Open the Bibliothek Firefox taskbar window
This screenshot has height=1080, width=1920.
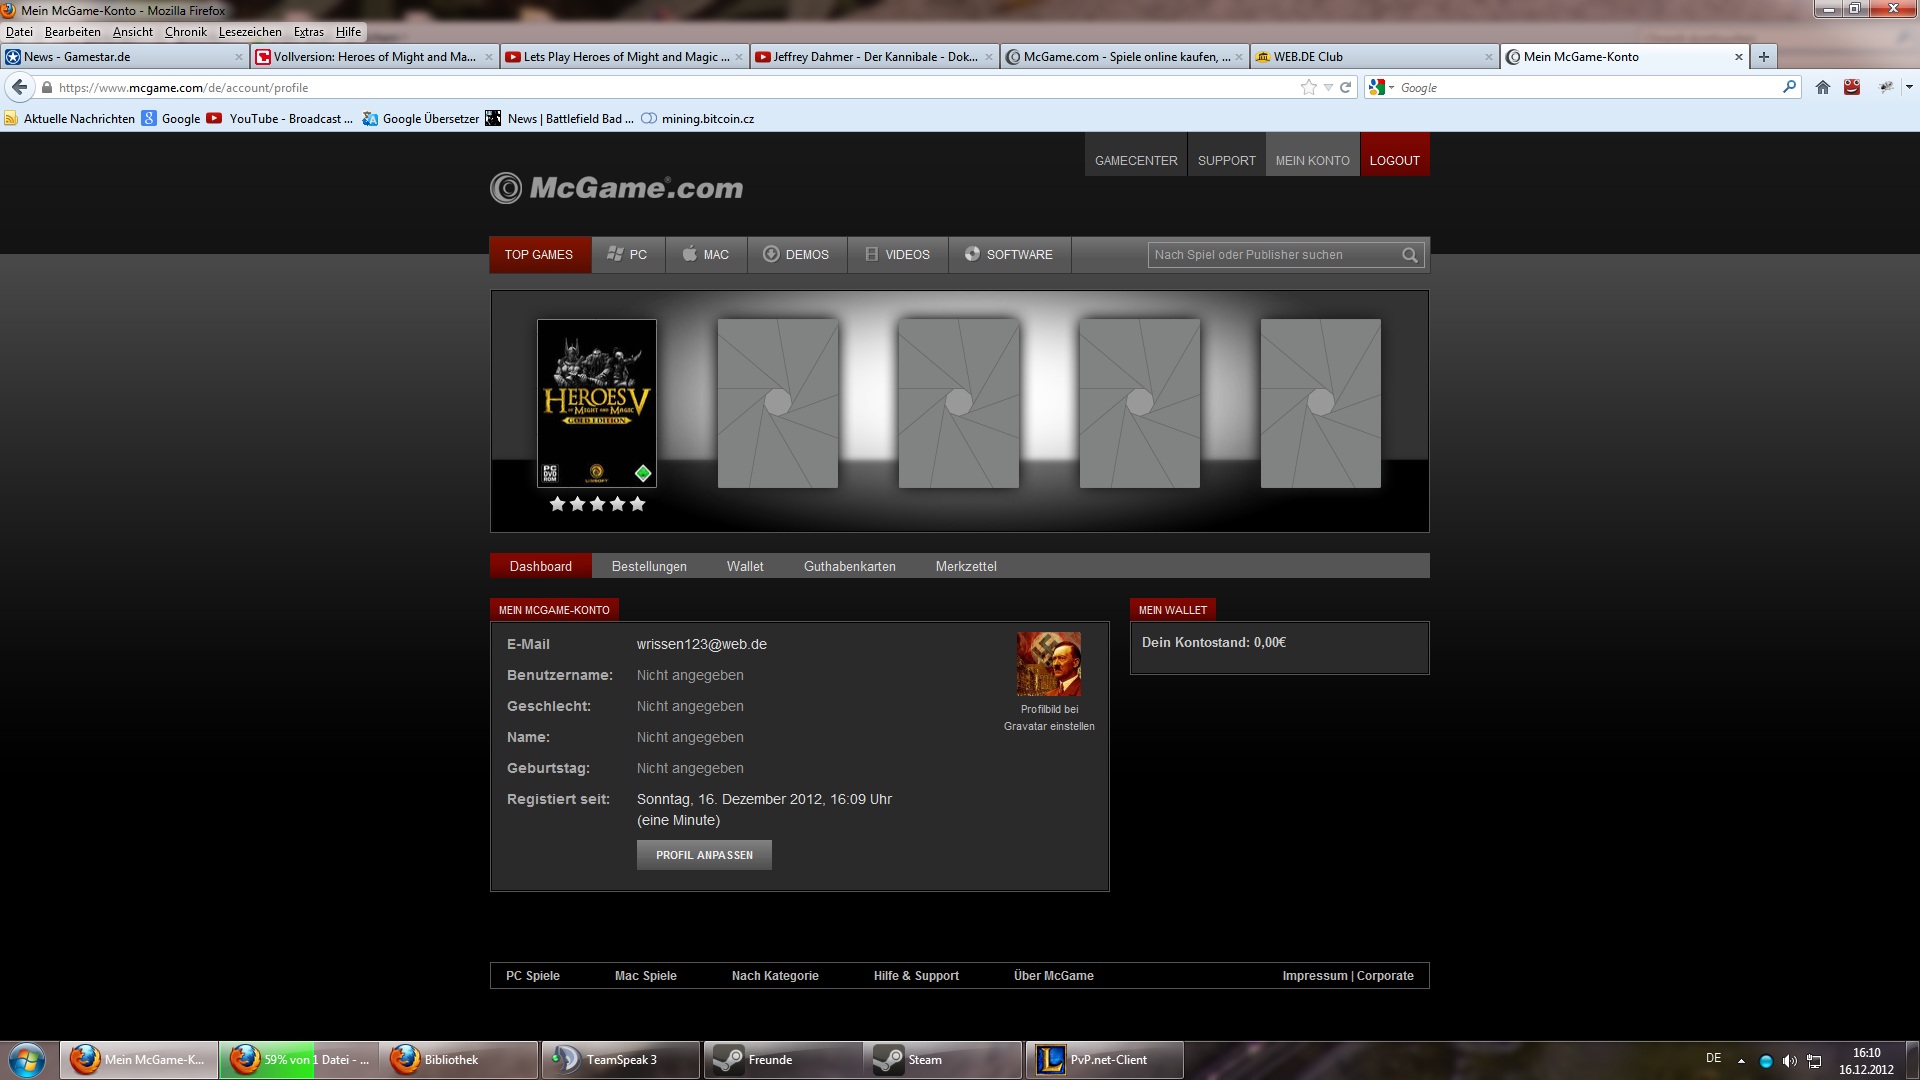coord(459,1060)
